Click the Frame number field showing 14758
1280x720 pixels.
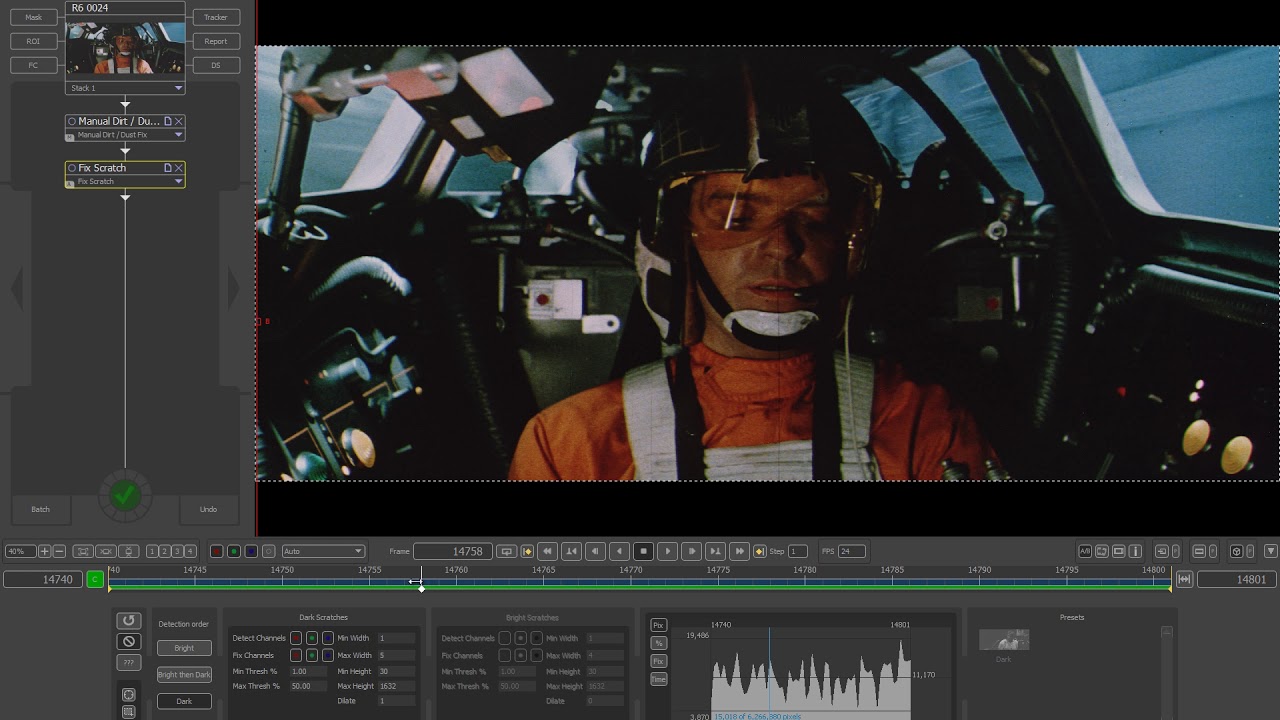coord(452,551)
